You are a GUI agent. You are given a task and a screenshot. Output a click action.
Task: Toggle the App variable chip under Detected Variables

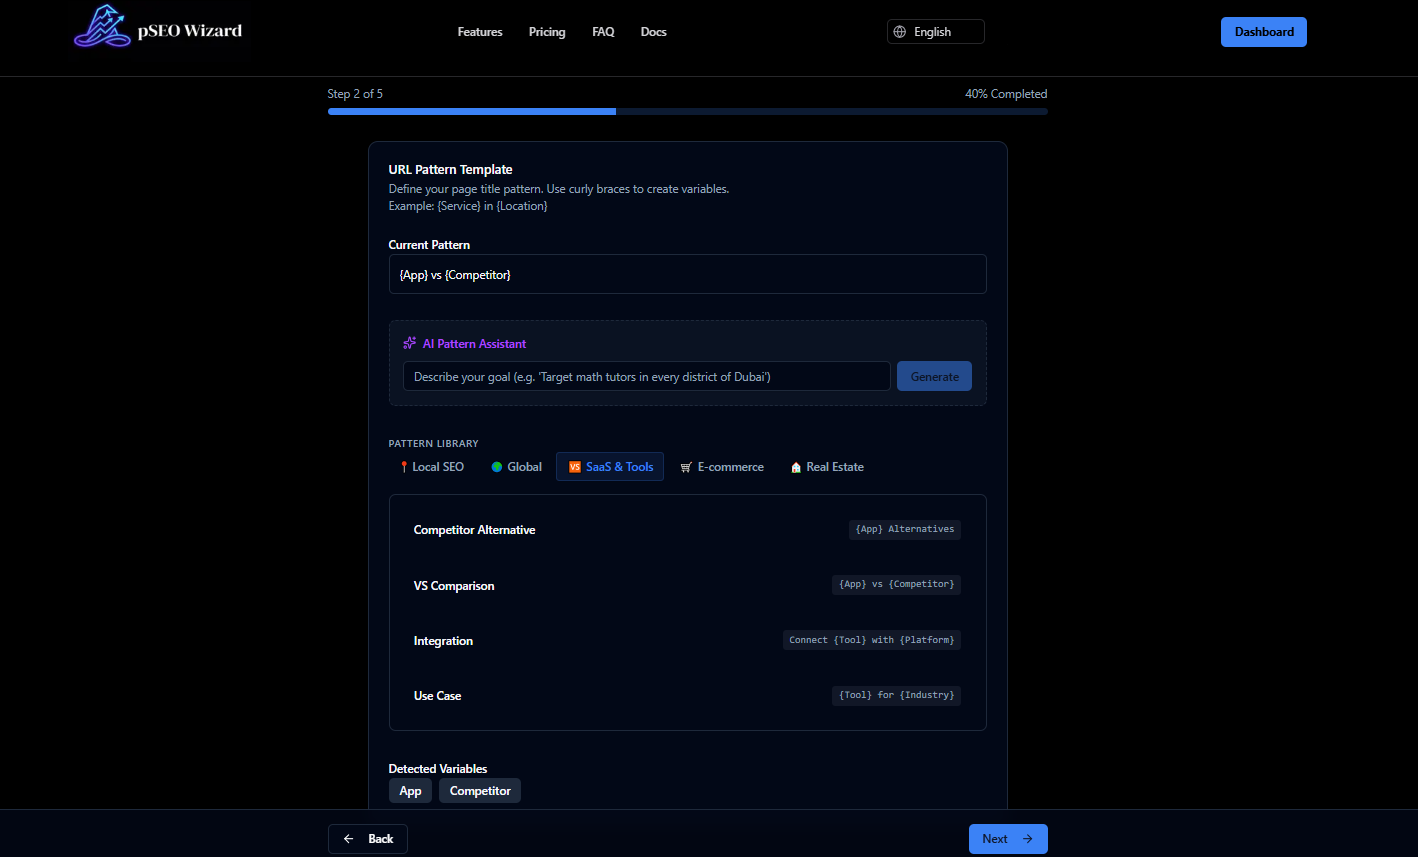tap(410, 790)
